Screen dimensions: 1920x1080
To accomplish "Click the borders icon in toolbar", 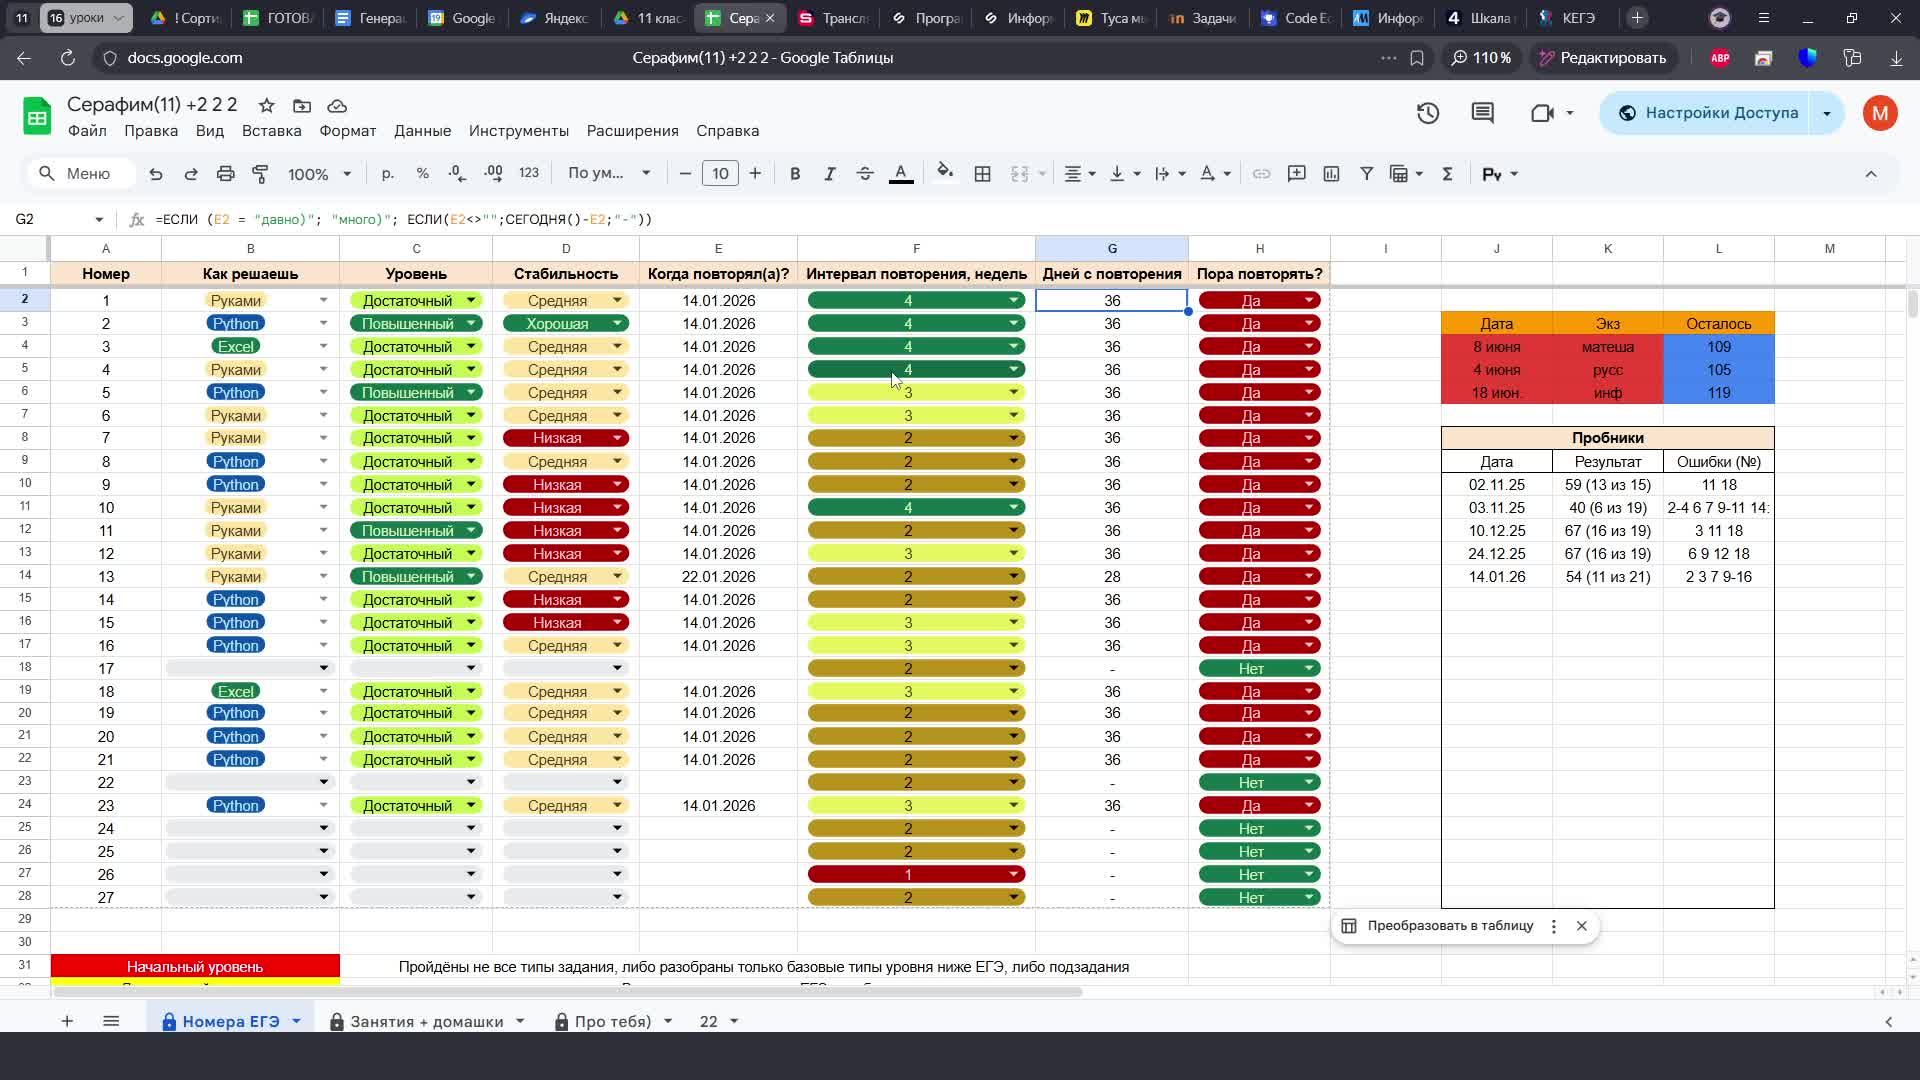I will [982, 174].
